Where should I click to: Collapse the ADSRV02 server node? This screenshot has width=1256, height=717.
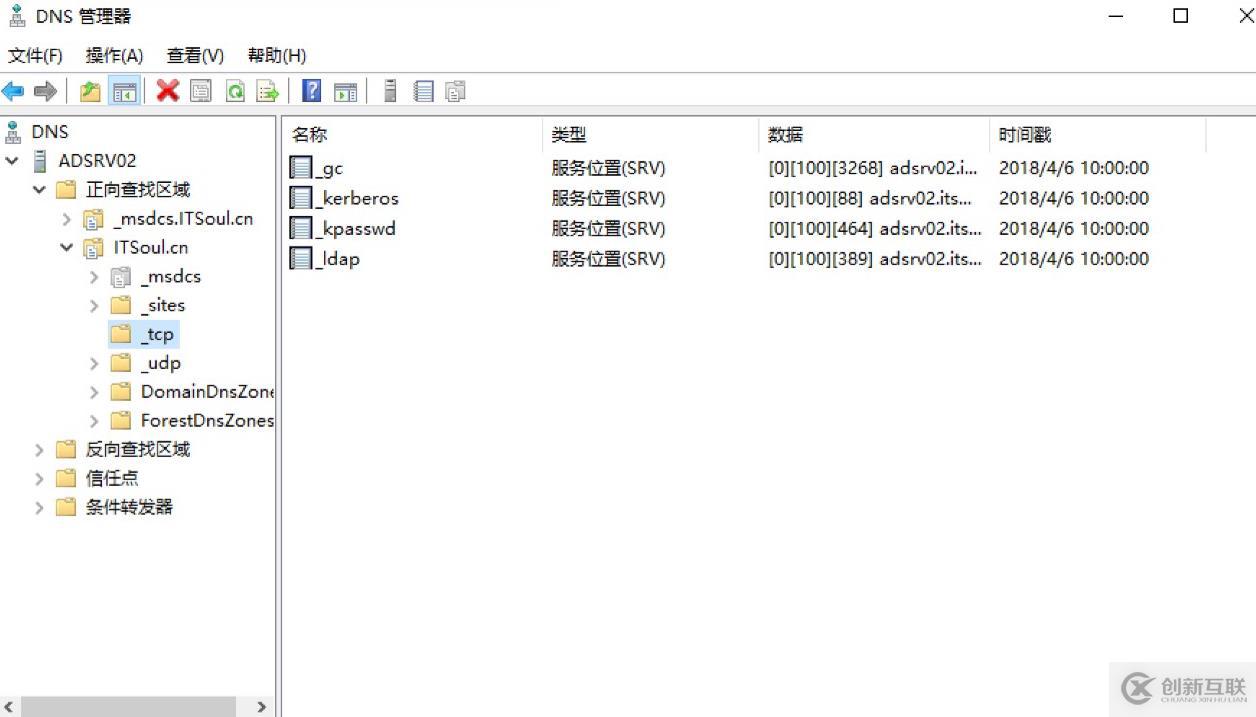(x=12, y=160)
